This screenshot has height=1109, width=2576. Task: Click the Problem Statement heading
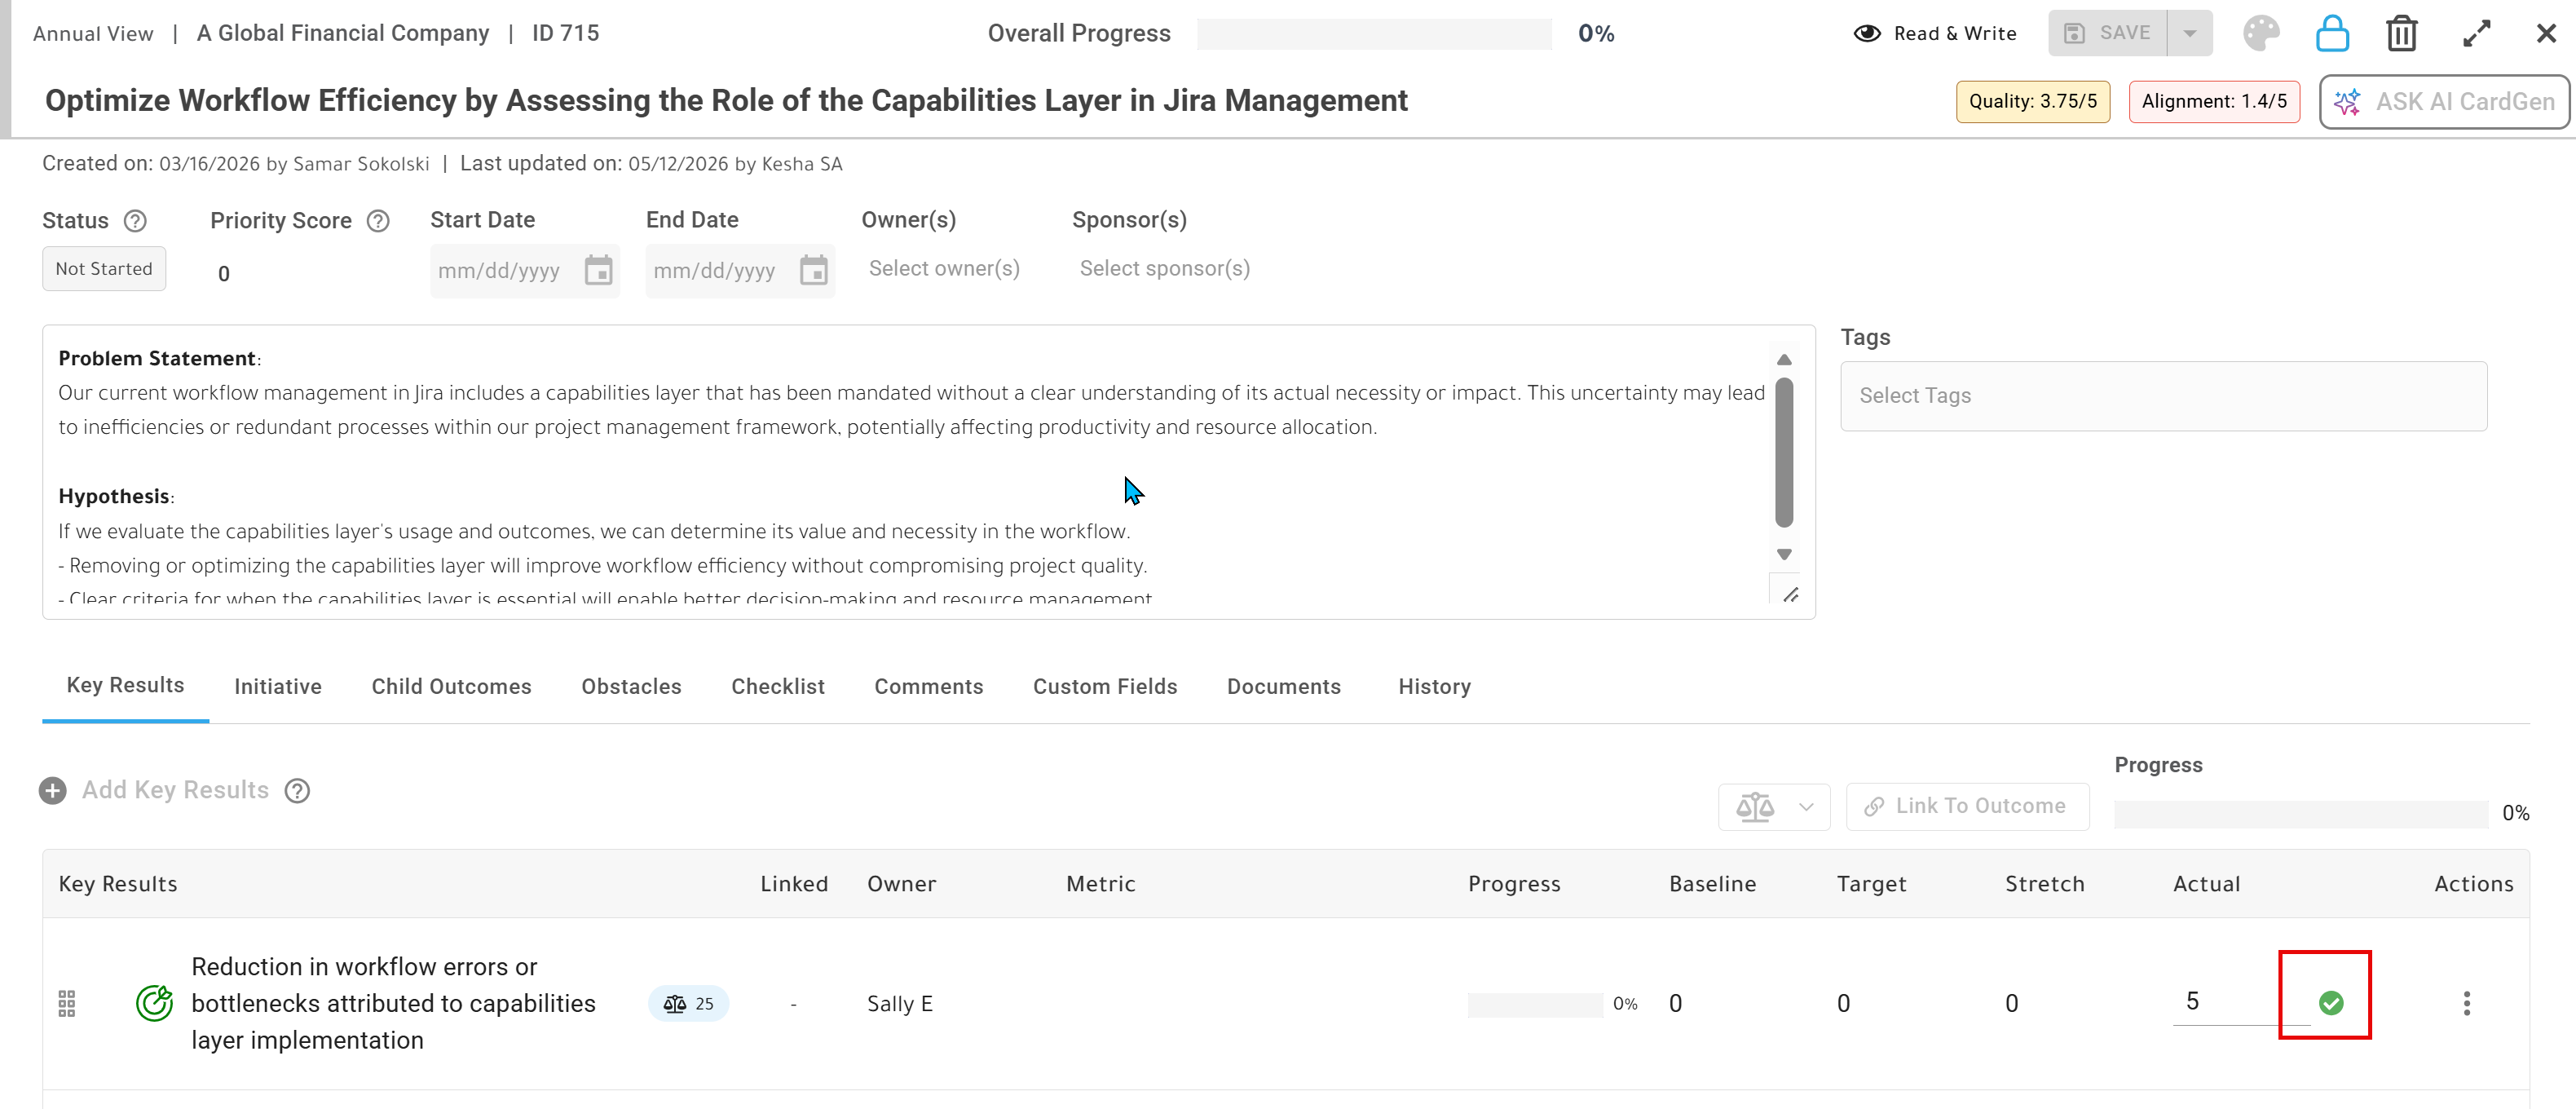(157, 359)
